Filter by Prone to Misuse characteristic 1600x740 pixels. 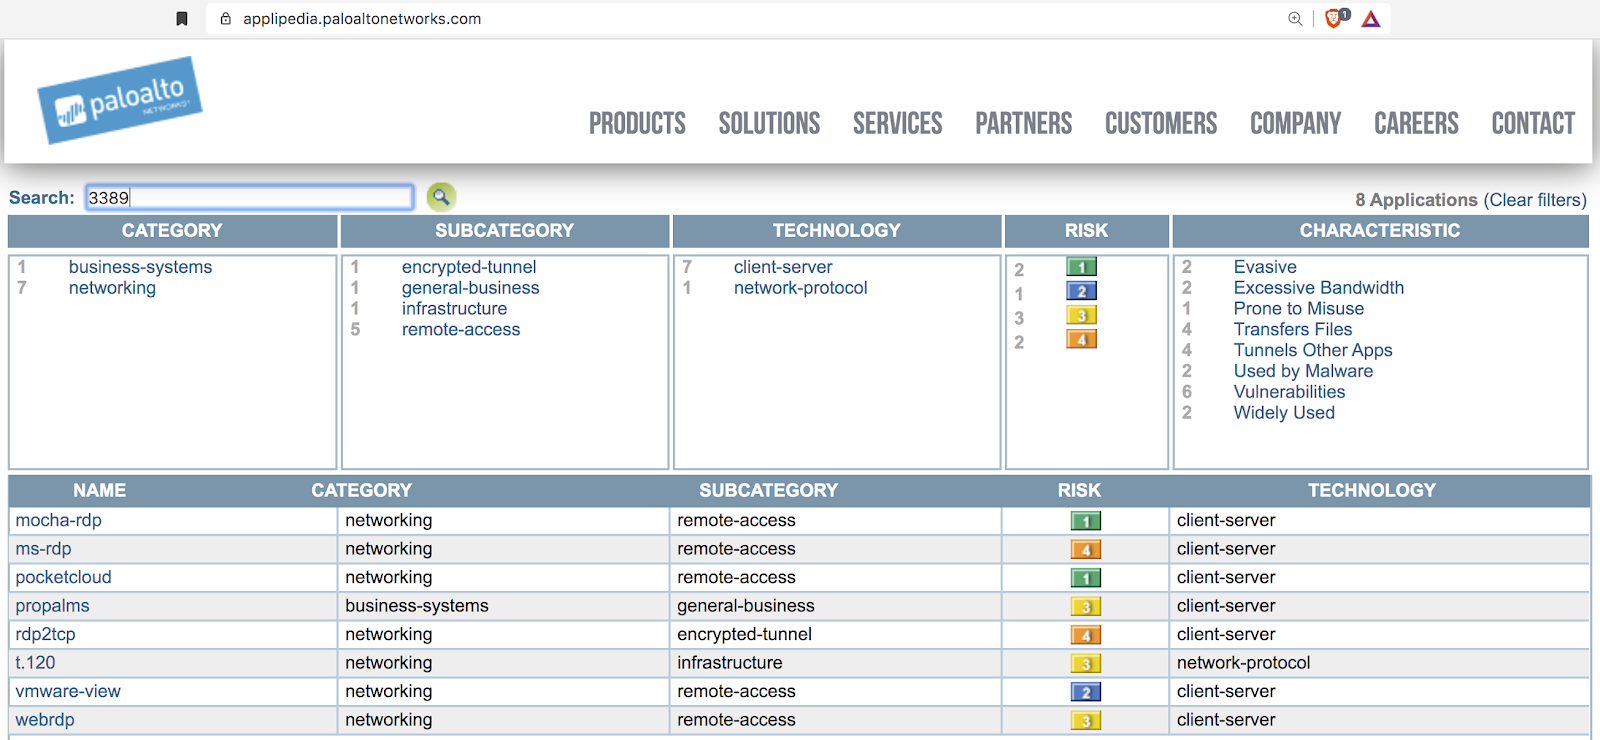tap(1299, 309)
